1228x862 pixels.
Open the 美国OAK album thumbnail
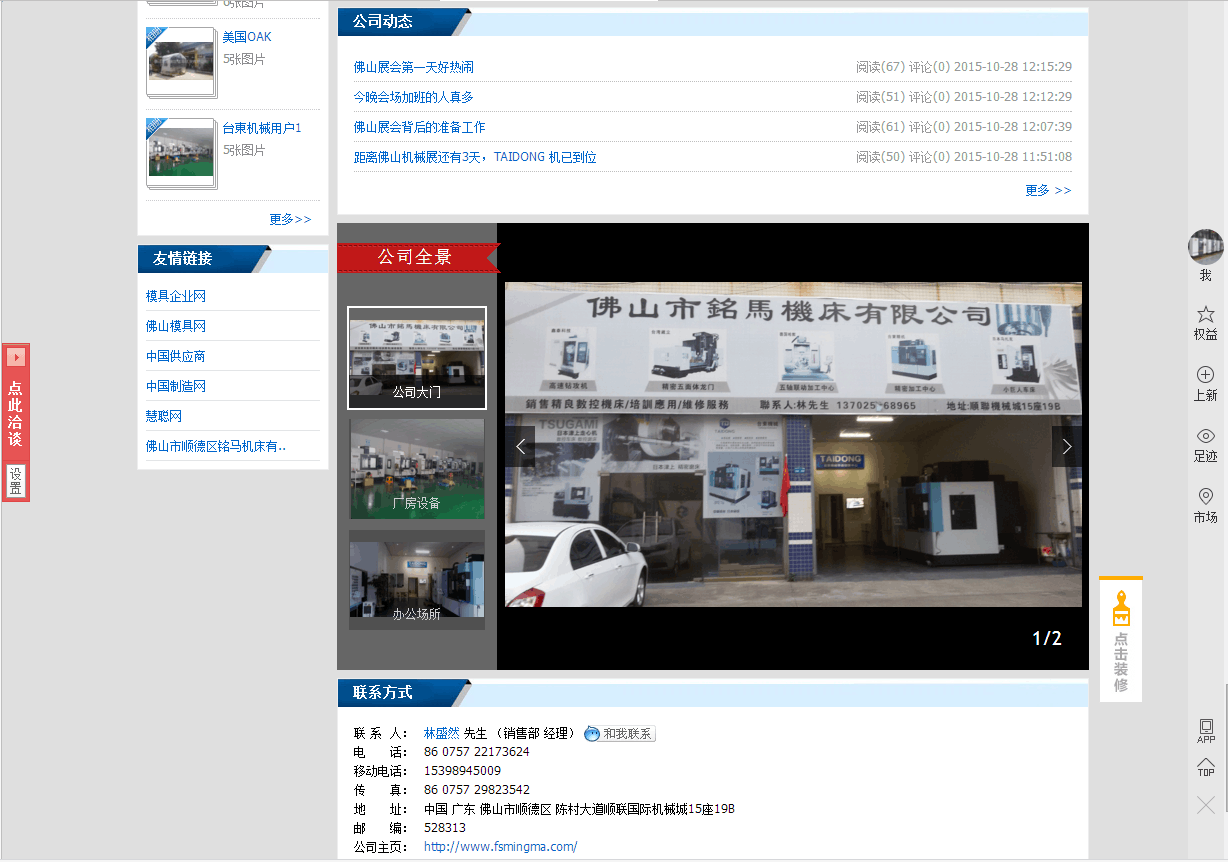click(181, 62)
